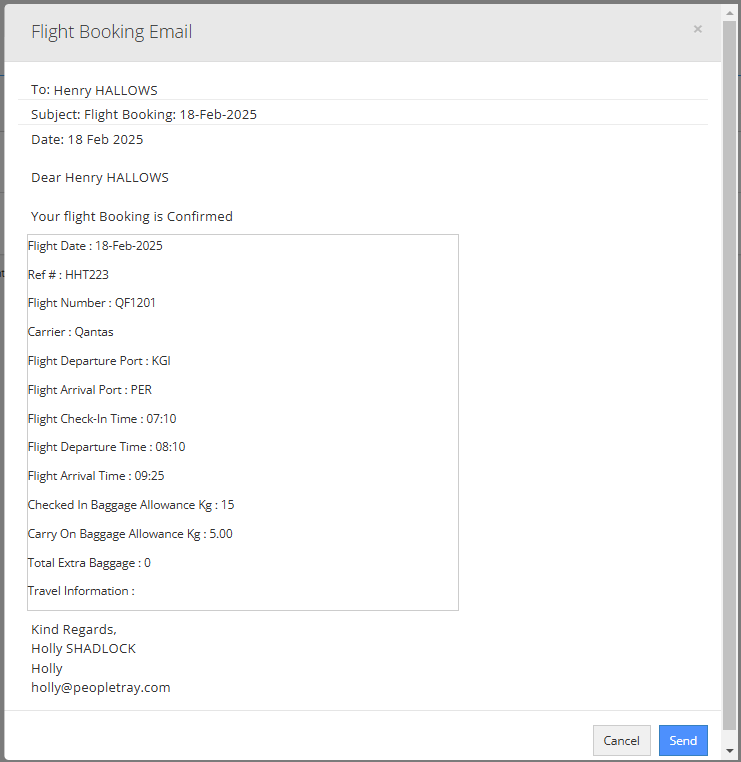Click the Carrier Qantas line

[70, 332]
